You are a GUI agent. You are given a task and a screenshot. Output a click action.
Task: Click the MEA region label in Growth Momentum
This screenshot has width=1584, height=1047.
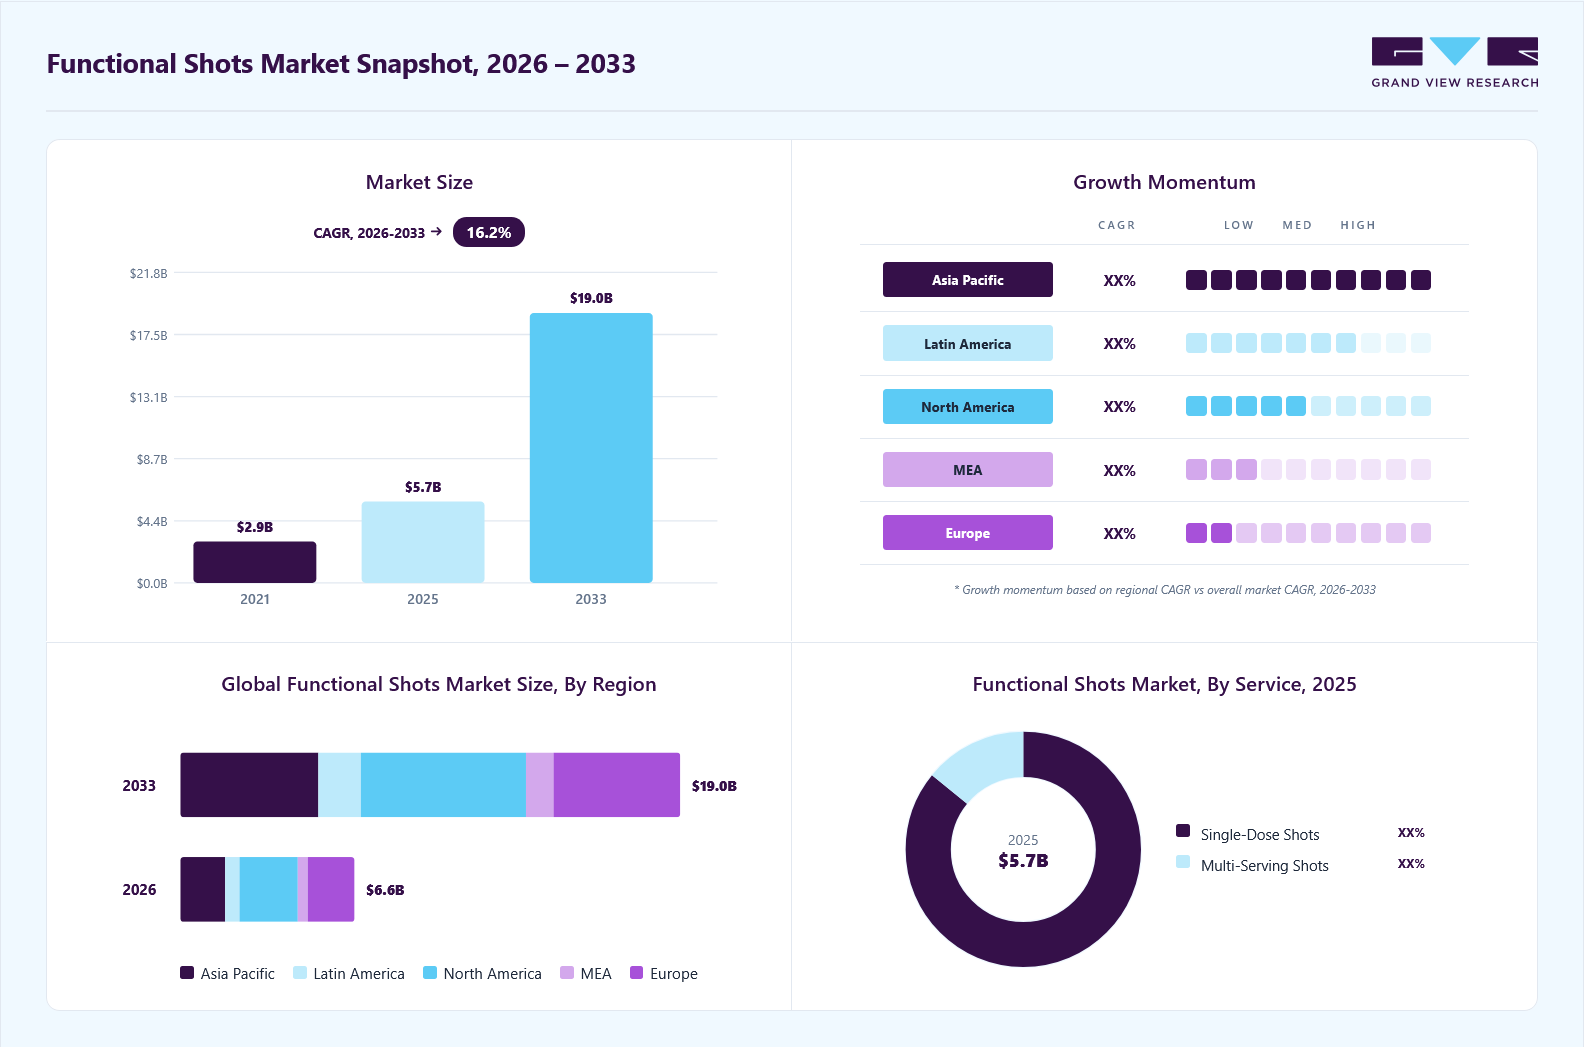[968, 470]
